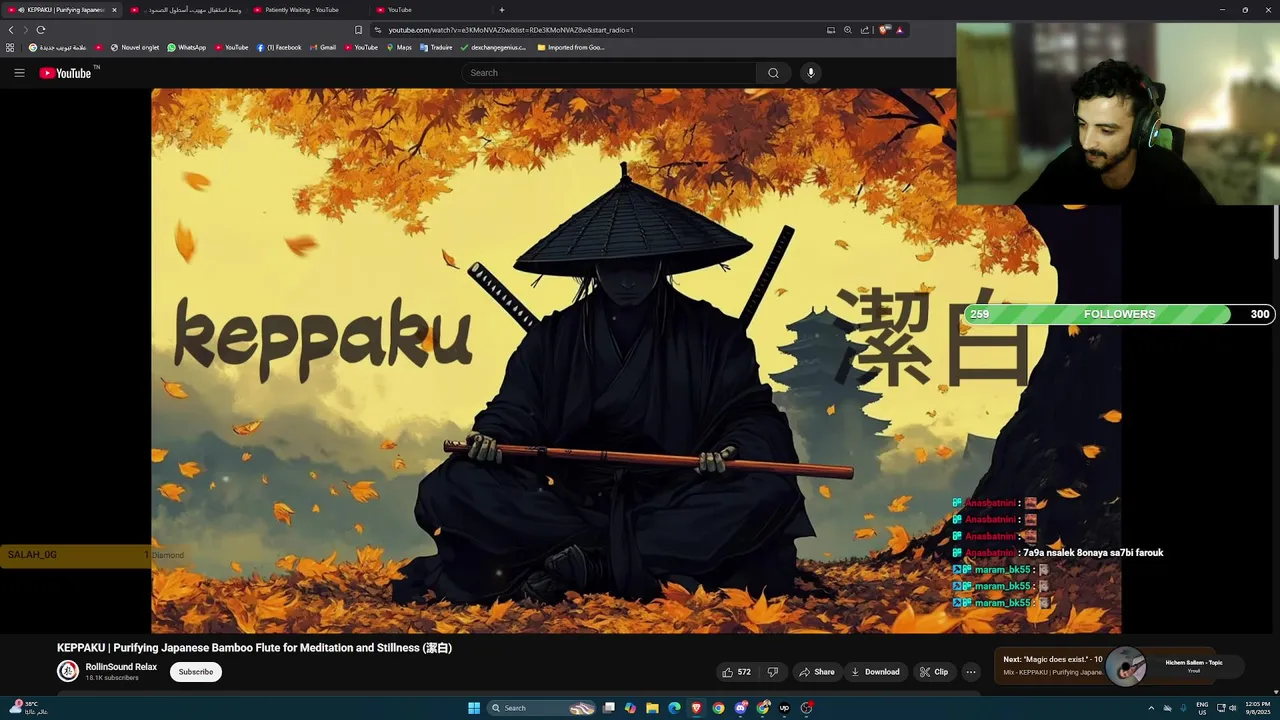Switch to the KEPPAKU browser tab

pos(62,10)
